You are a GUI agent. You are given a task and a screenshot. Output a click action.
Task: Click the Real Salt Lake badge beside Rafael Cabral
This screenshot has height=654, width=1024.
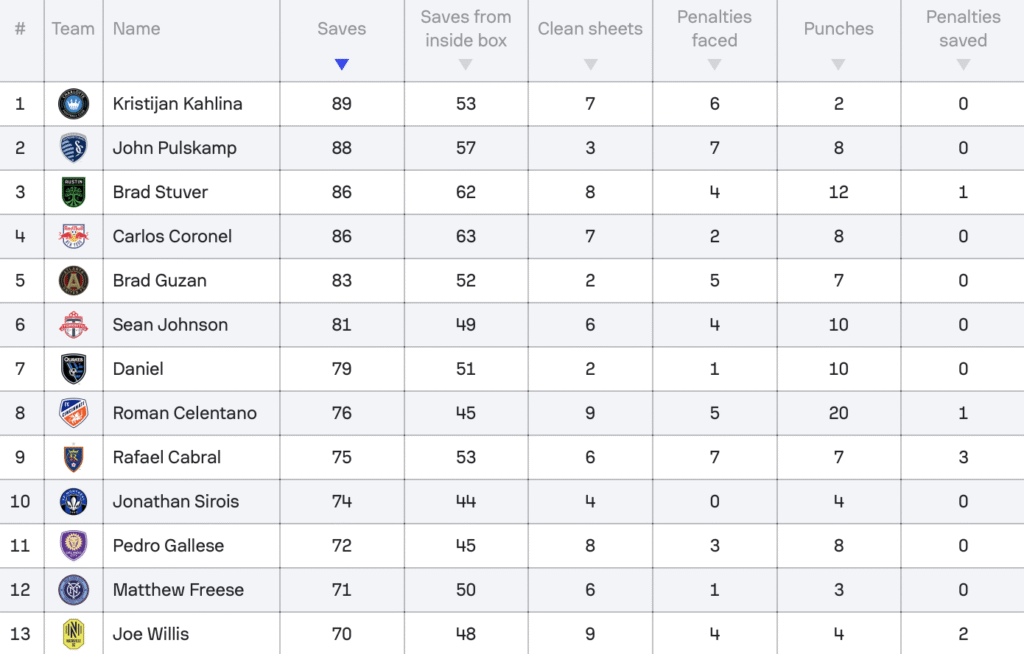point(73,457)
